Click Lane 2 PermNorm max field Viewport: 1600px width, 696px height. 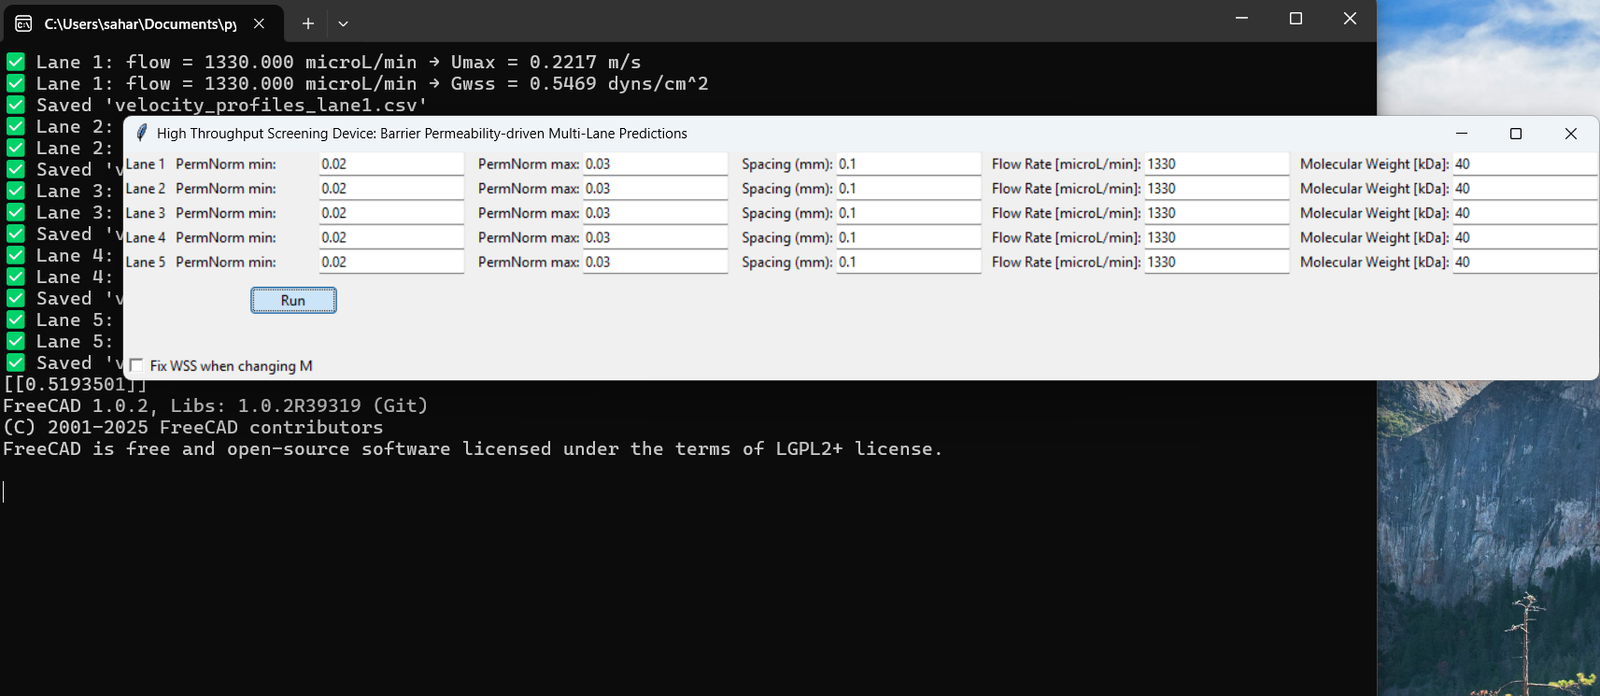654,189
